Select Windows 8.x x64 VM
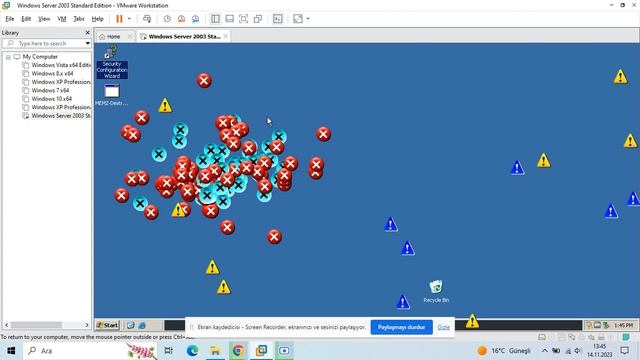This screenshot has height=360, width=640. click(x=52, y=73)
